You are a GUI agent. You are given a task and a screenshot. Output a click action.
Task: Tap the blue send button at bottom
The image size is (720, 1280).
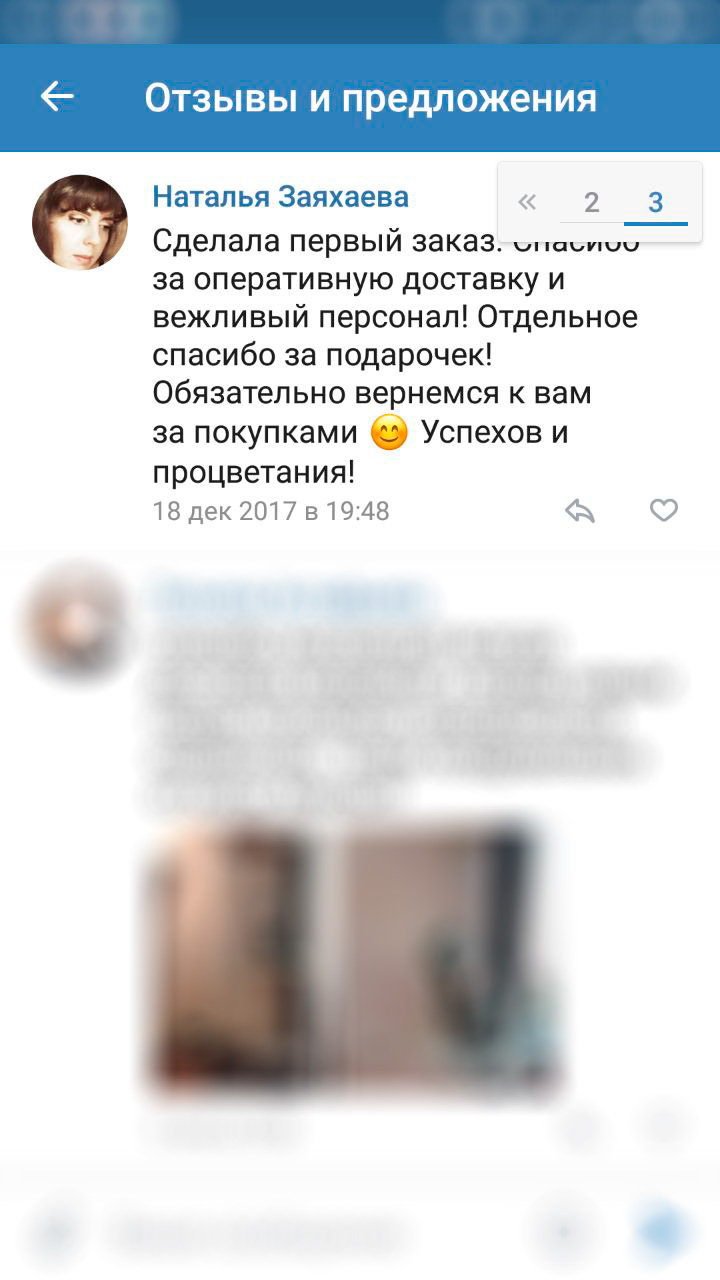point(664,1231)
